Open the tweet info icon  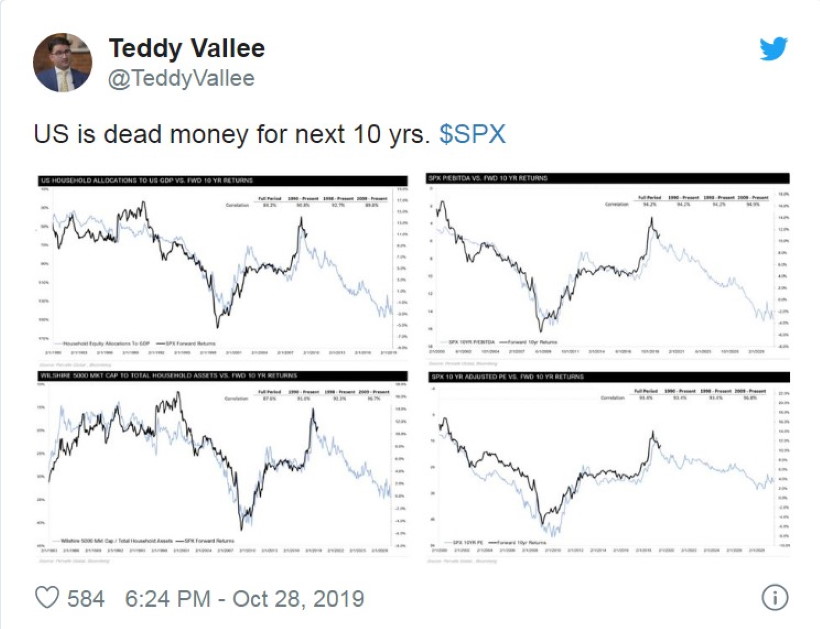pos(774,598)
